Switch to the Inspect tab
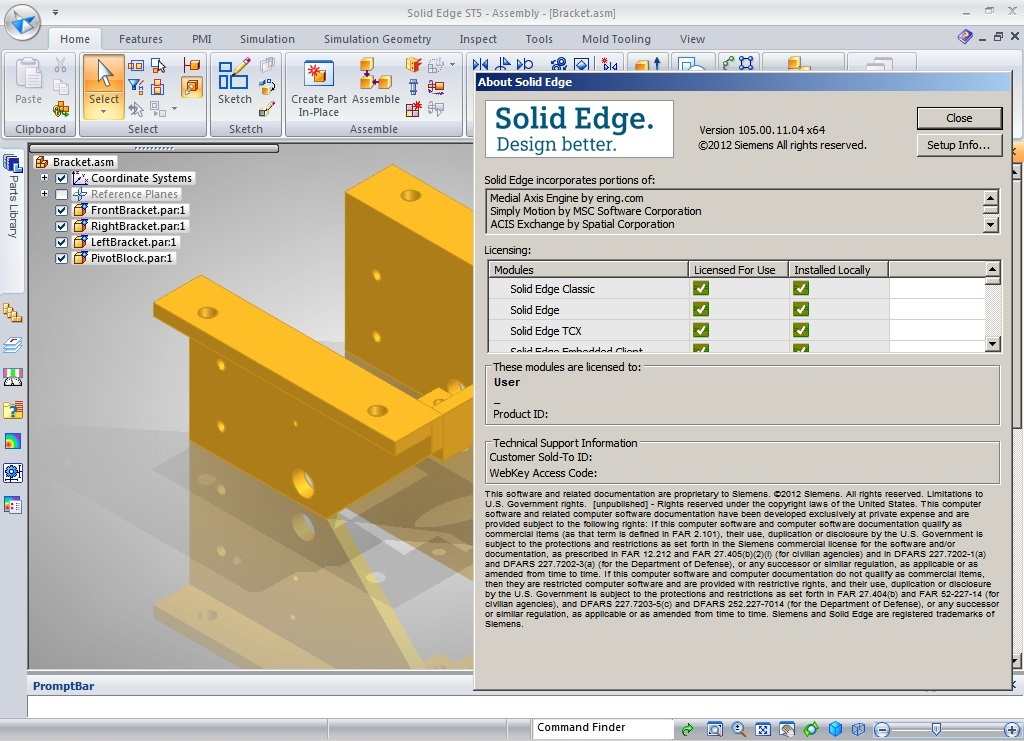 pos(478,39)
